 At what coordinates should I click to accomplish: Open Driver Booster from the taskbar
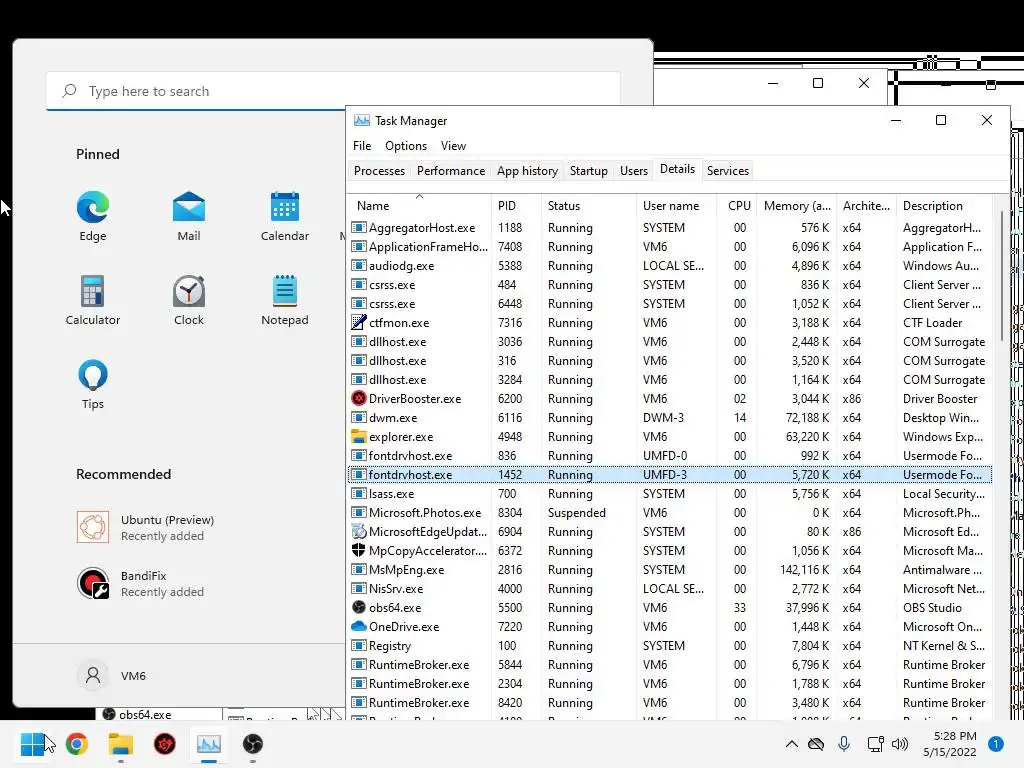tap(165, 744)
